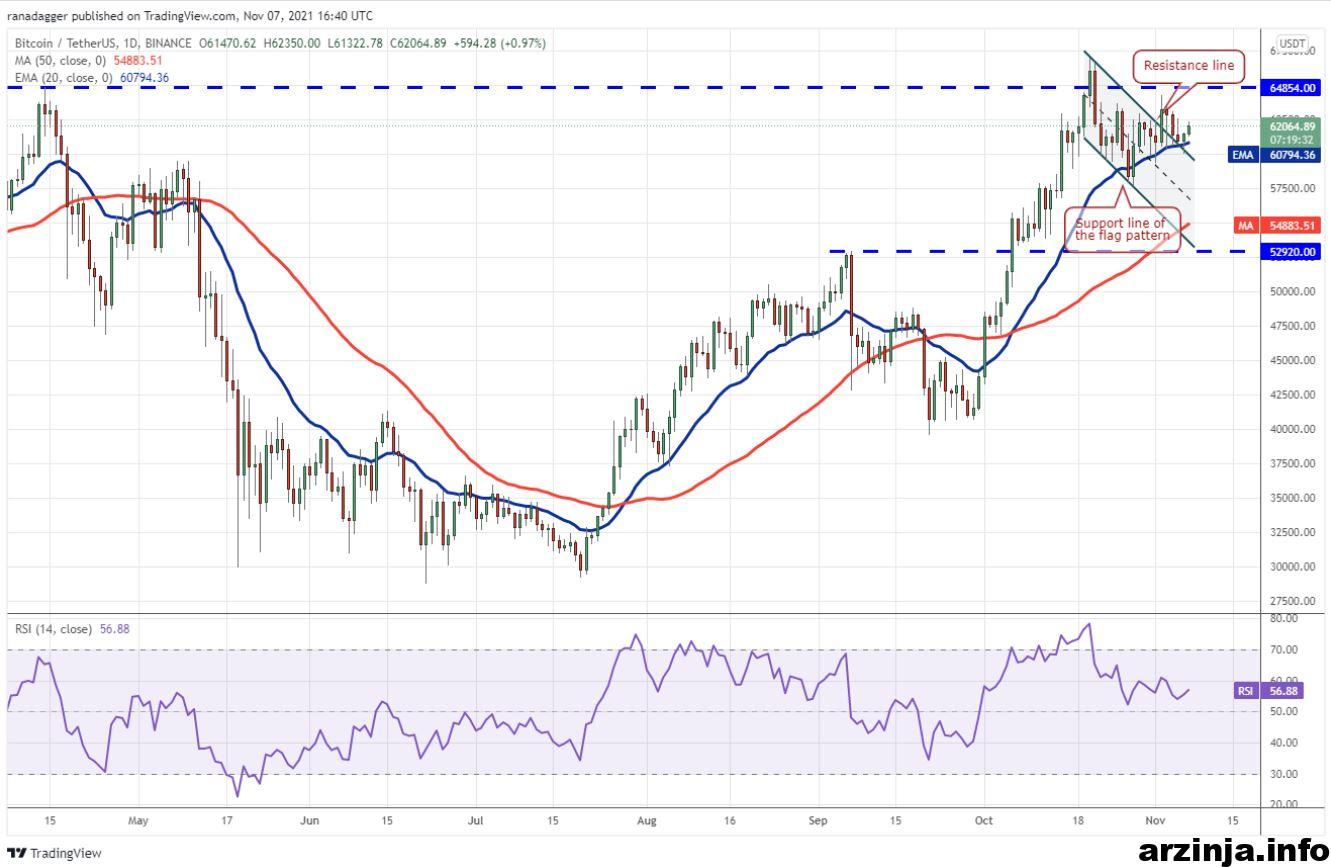Click the 40.00 RSI axis label

pyautogui.click(x=1283, y=743)
